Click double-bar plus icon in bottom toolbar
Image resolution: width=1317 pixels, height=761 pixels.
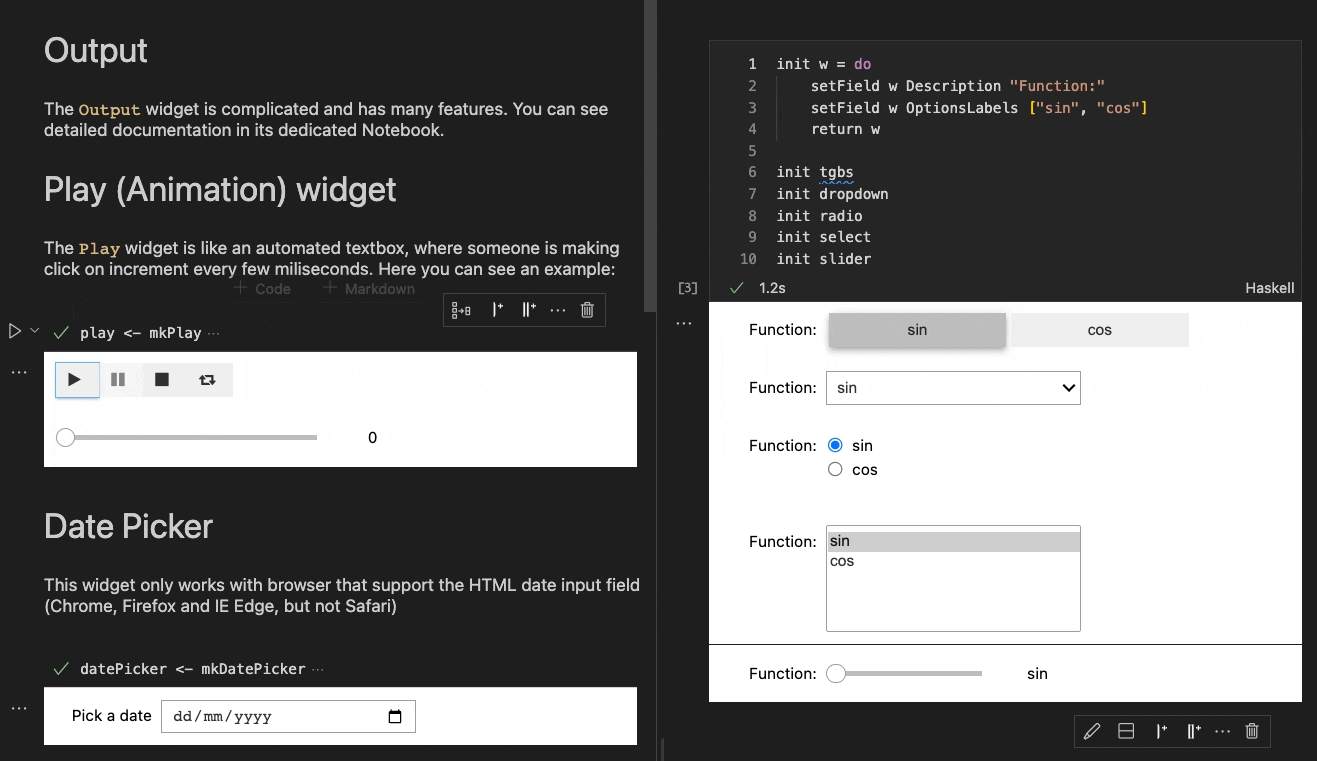point(1193,731)
